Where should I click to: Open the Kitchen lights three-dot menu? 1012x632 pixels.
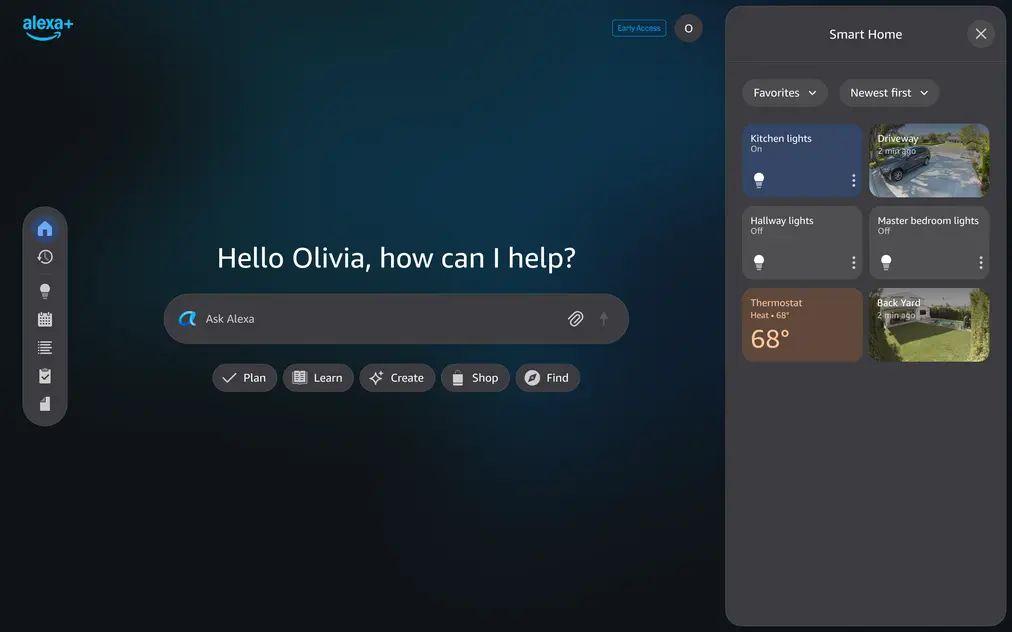click(x=853, y=180)
